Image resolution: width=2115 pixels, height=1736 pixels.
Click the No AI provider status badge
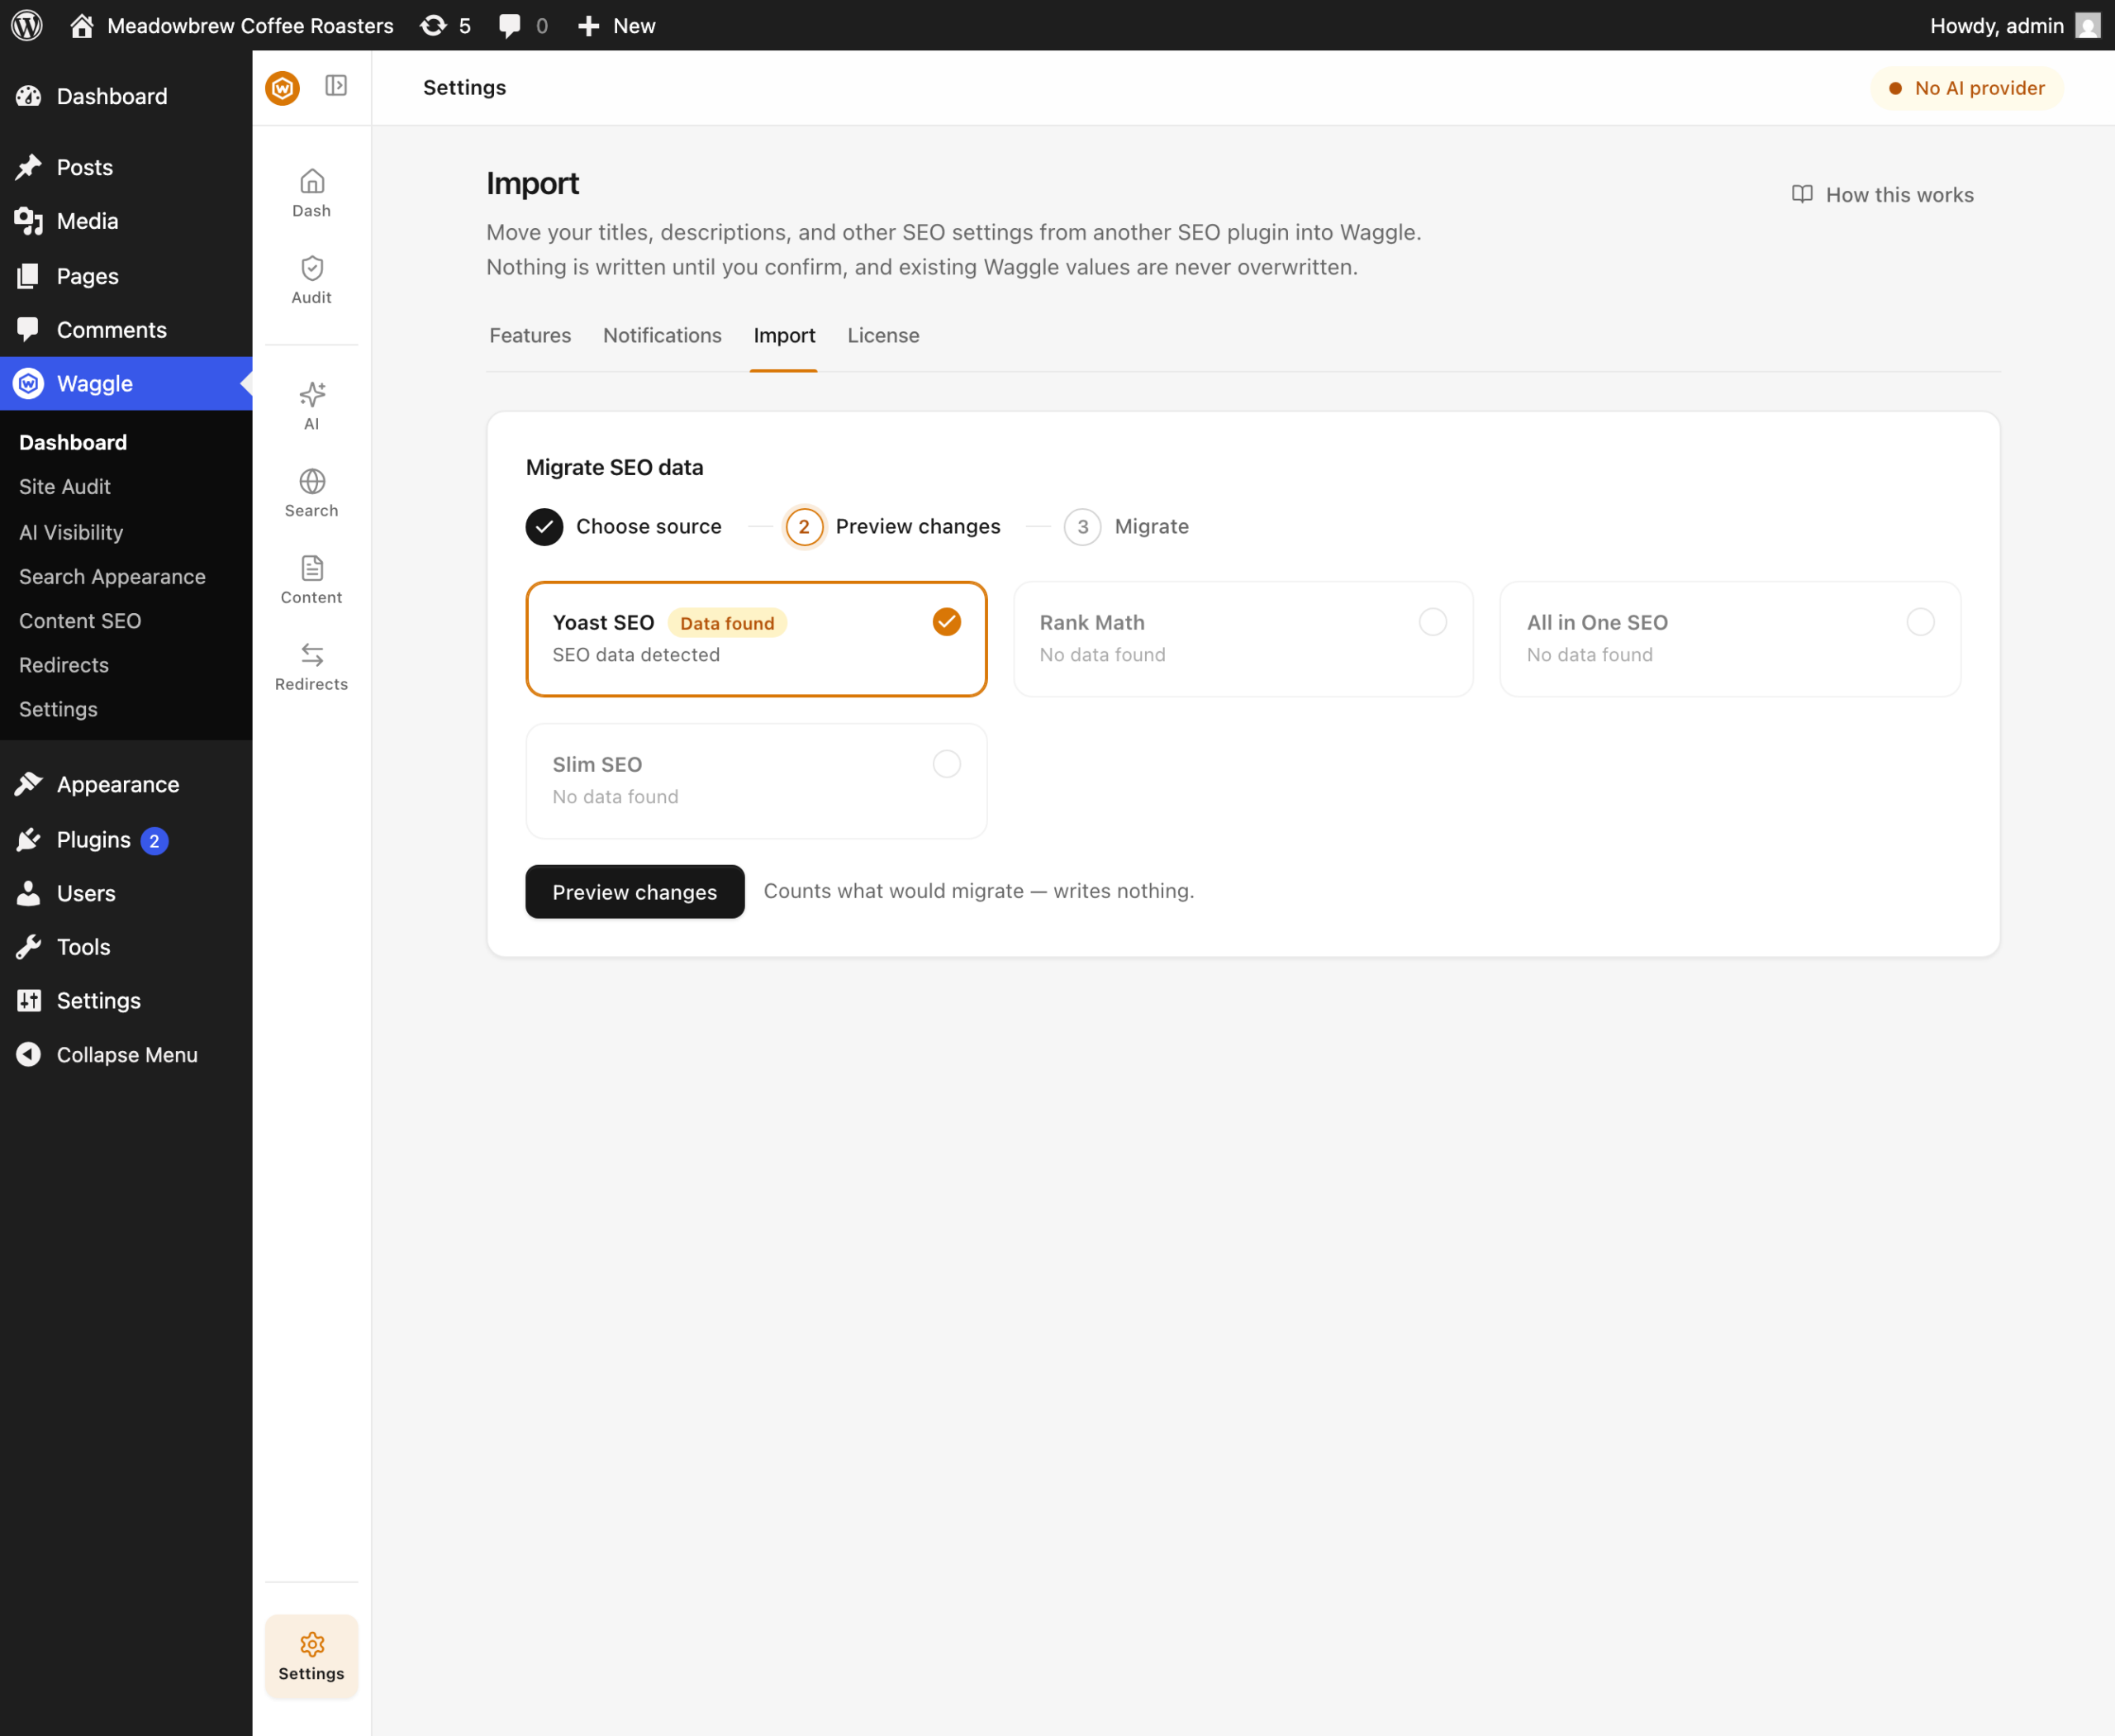click(1966, 88)
